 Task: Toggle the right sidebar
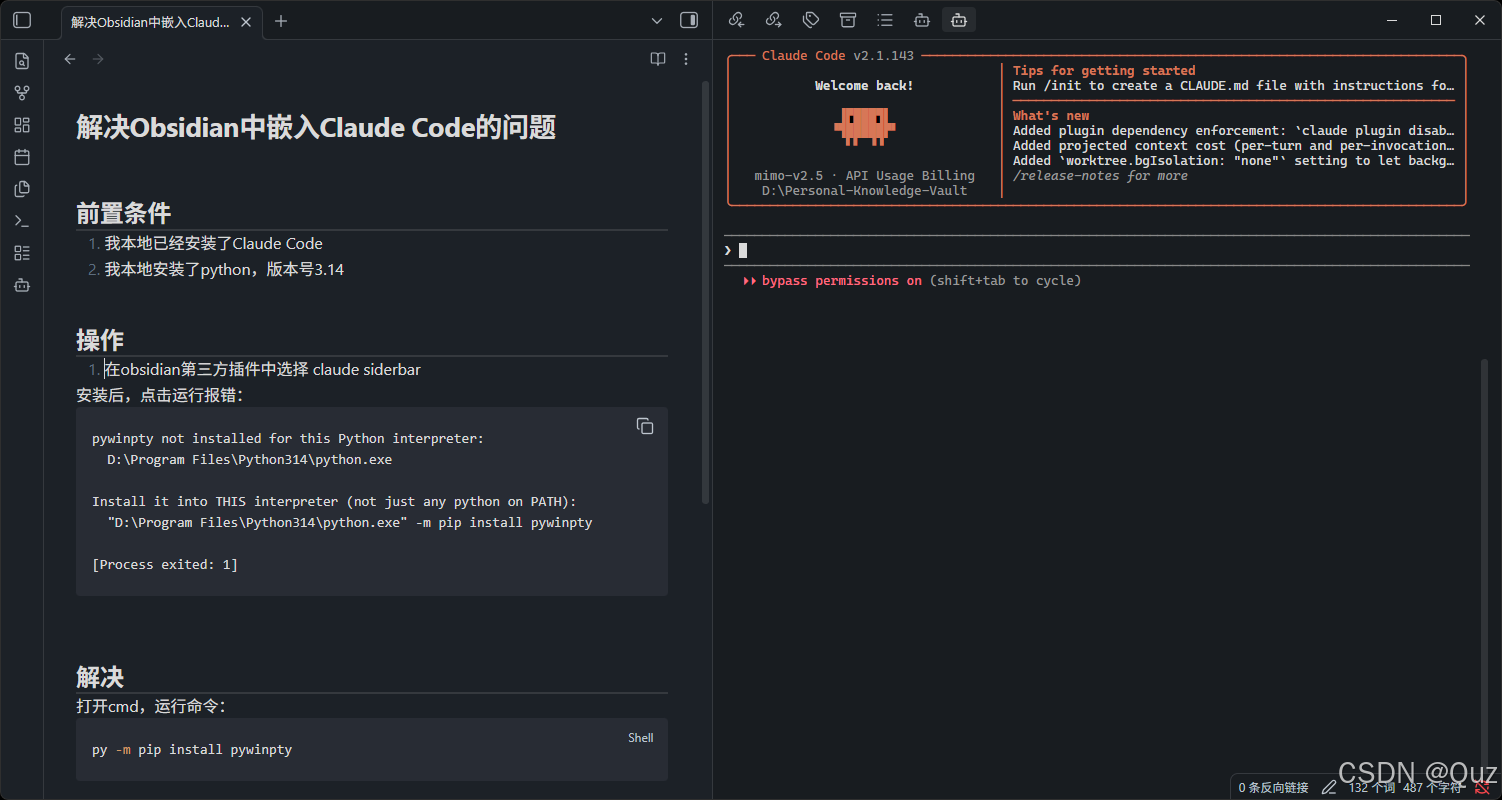(689, 20)
